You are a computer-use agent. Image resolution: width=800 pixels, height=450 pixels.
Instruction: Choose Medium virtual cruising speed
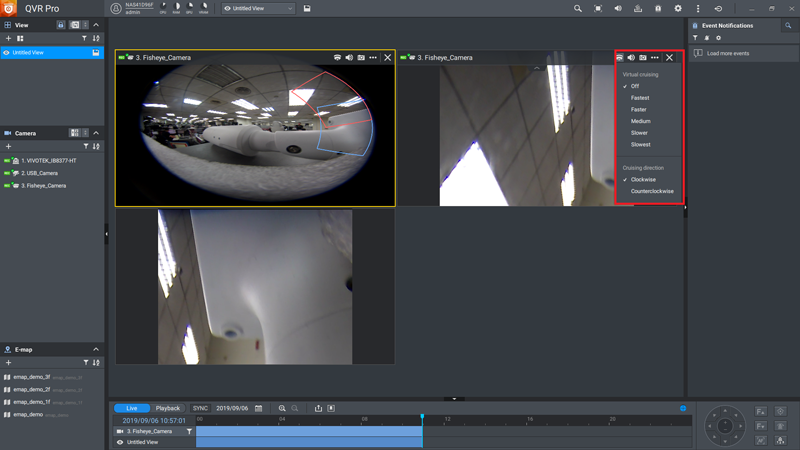click(640, 121)
